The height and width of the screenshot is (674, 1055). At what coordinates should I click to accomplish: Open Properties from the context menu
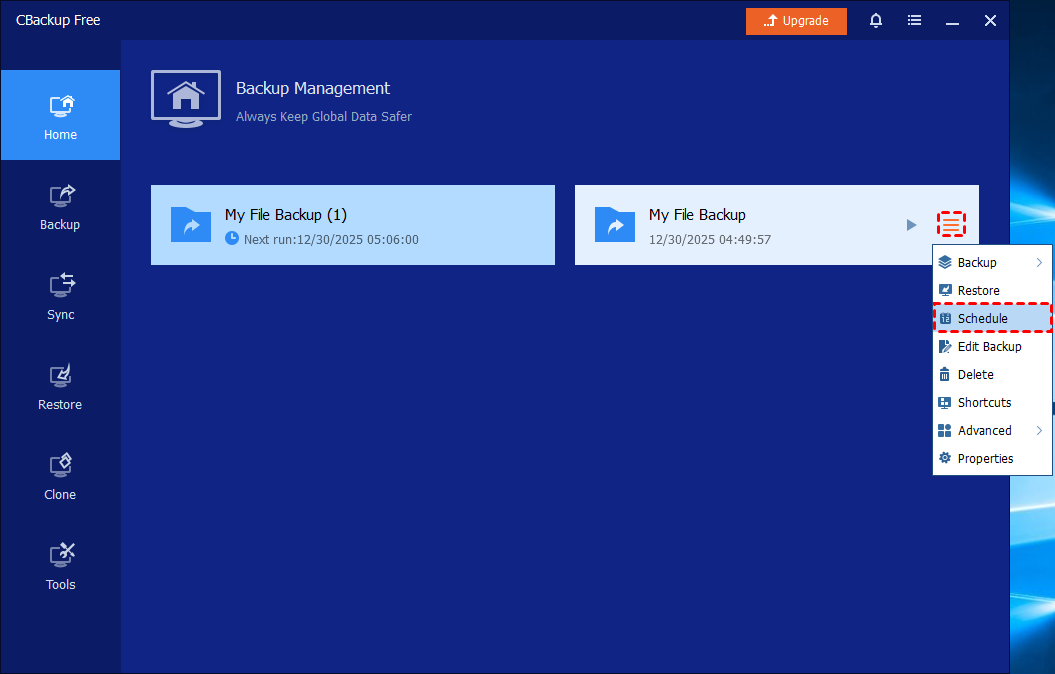pyautogui.click(x=985, y=459)
